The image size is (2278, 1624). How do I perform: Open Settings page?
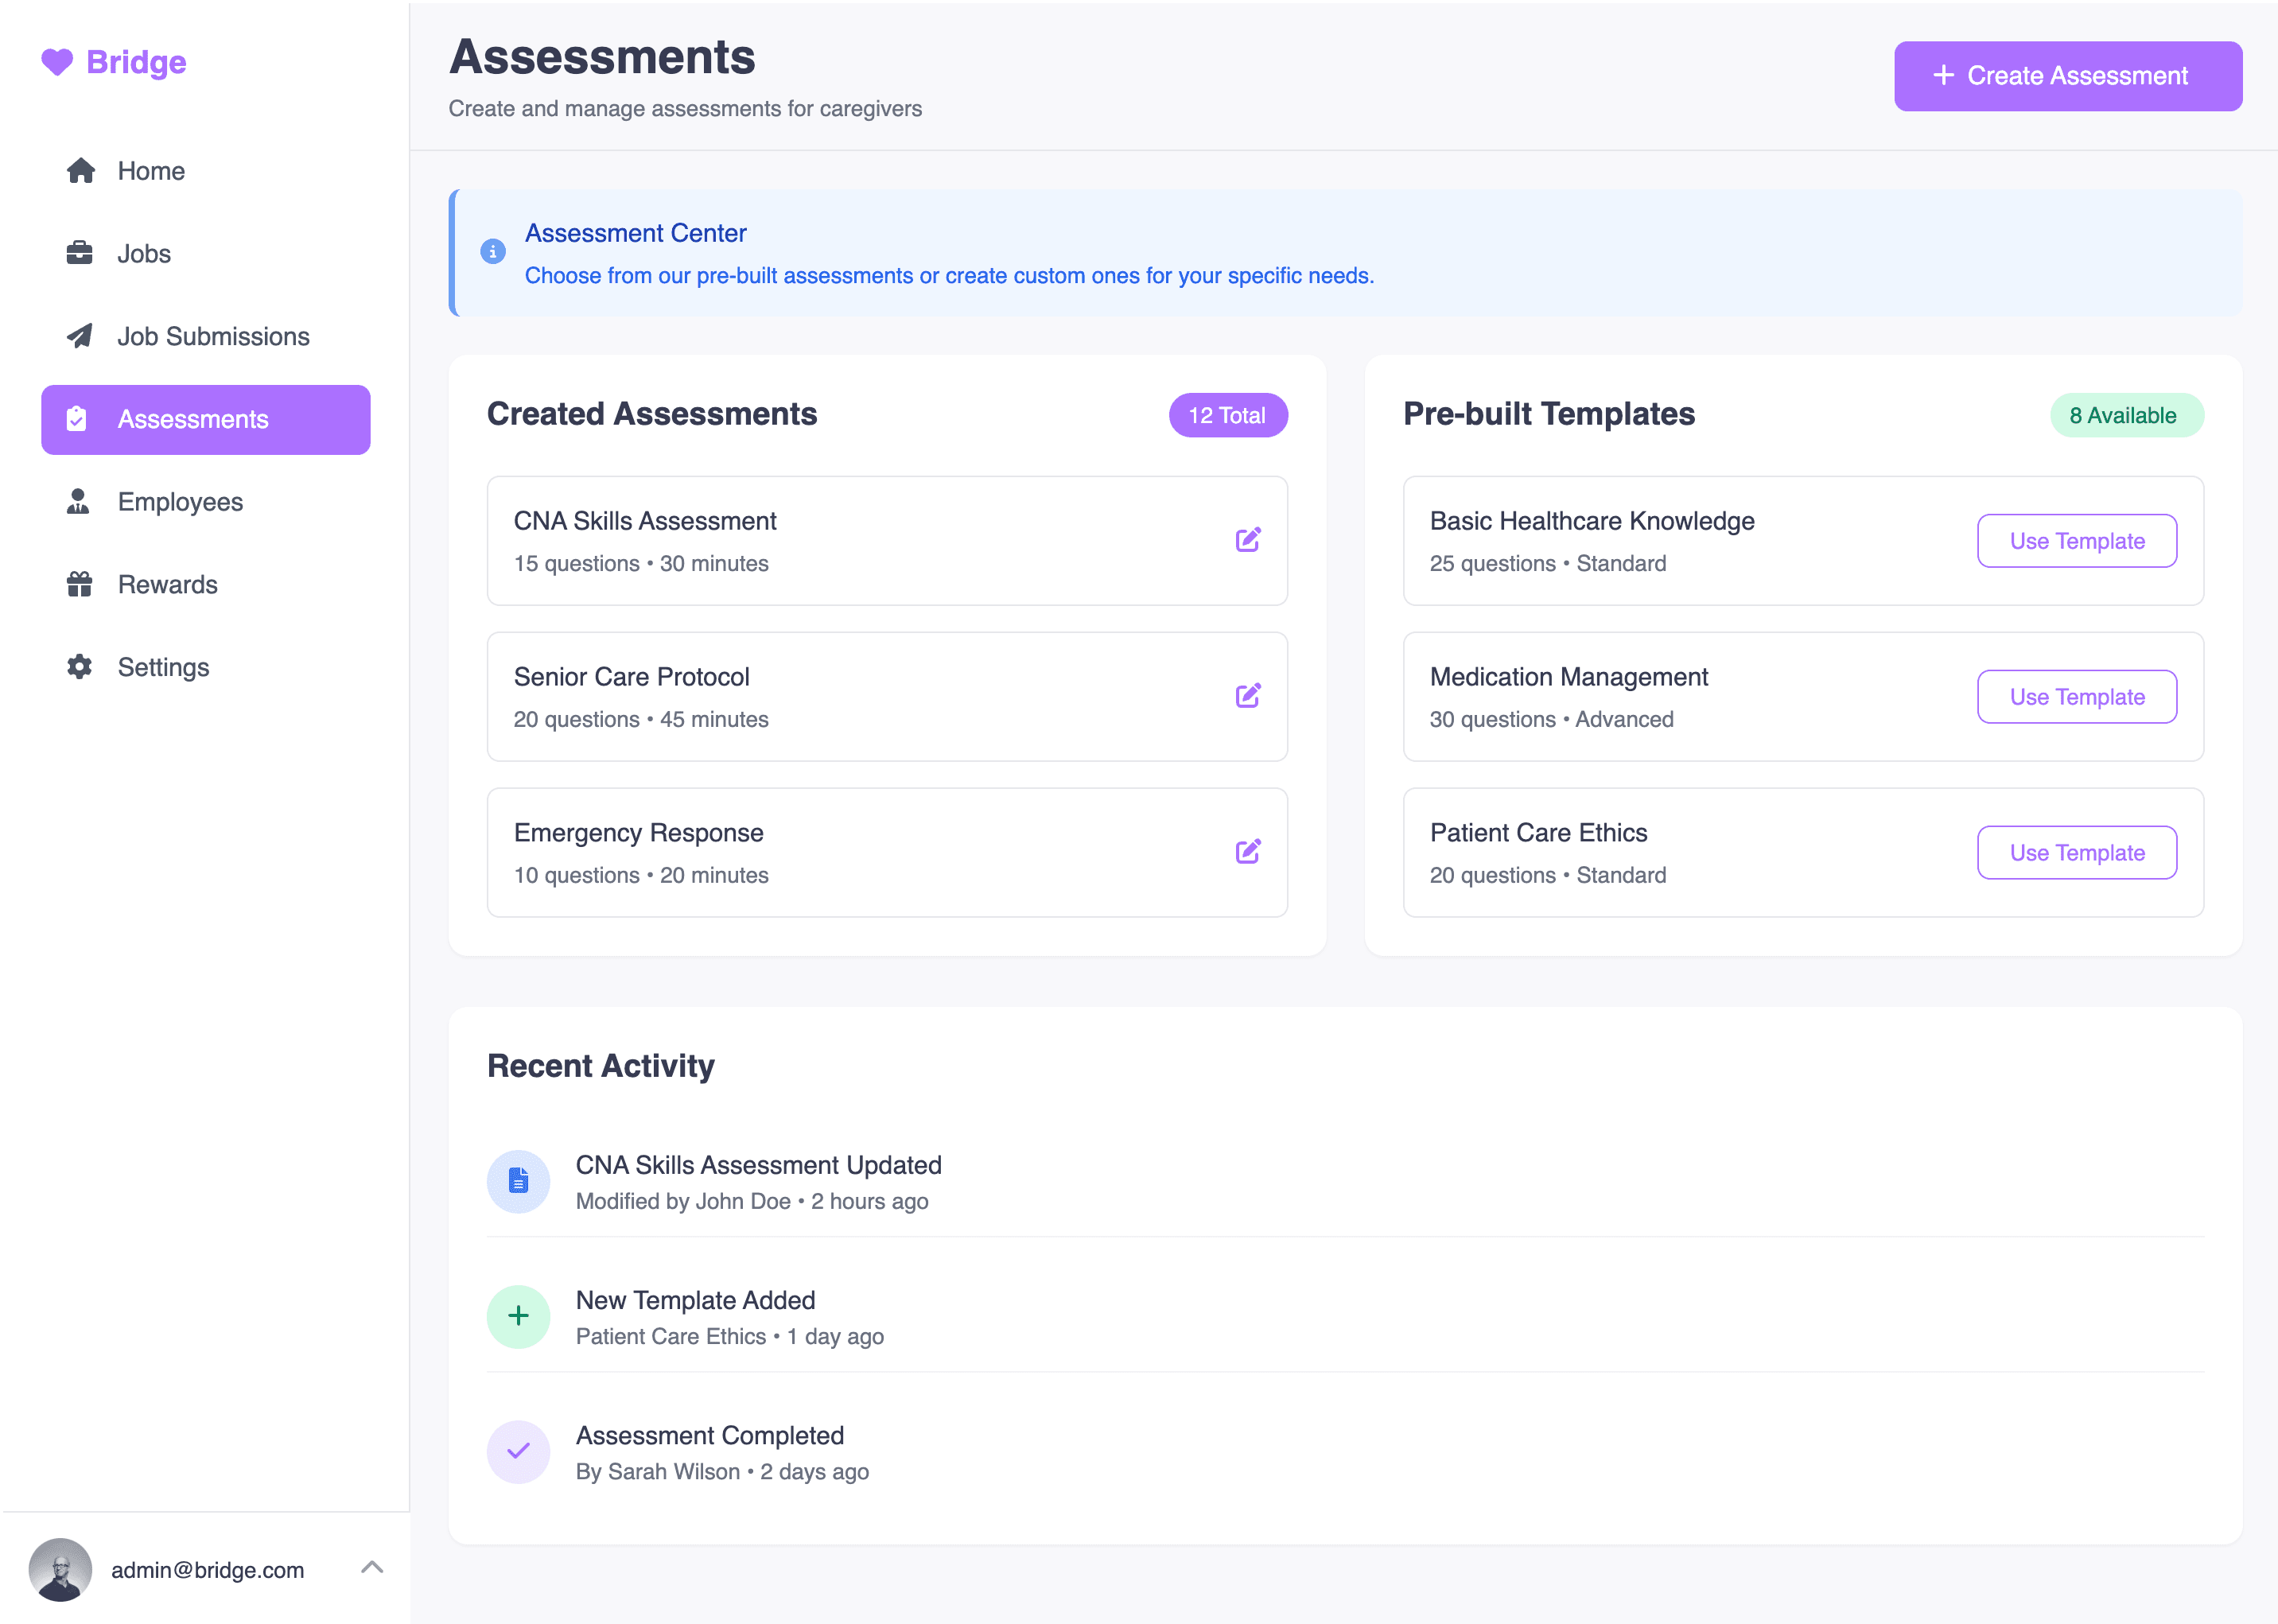[x=163, y=667]
